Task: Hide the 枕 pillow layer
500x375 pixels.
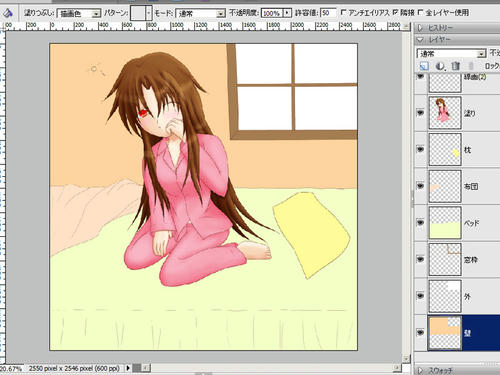Action: tap(421, 149)
